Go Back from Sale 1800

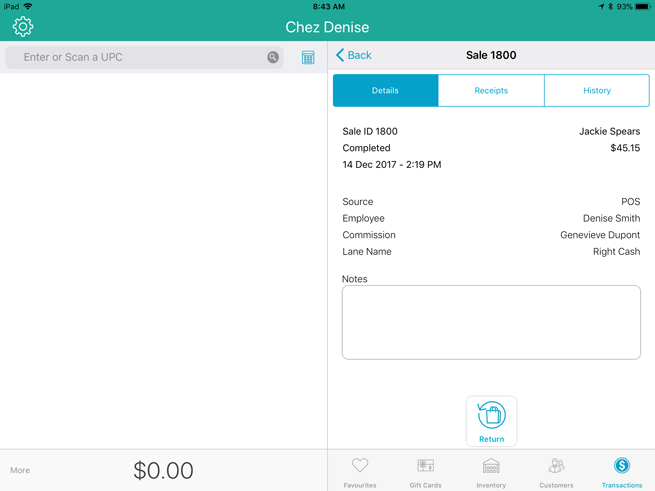(354, 55)
